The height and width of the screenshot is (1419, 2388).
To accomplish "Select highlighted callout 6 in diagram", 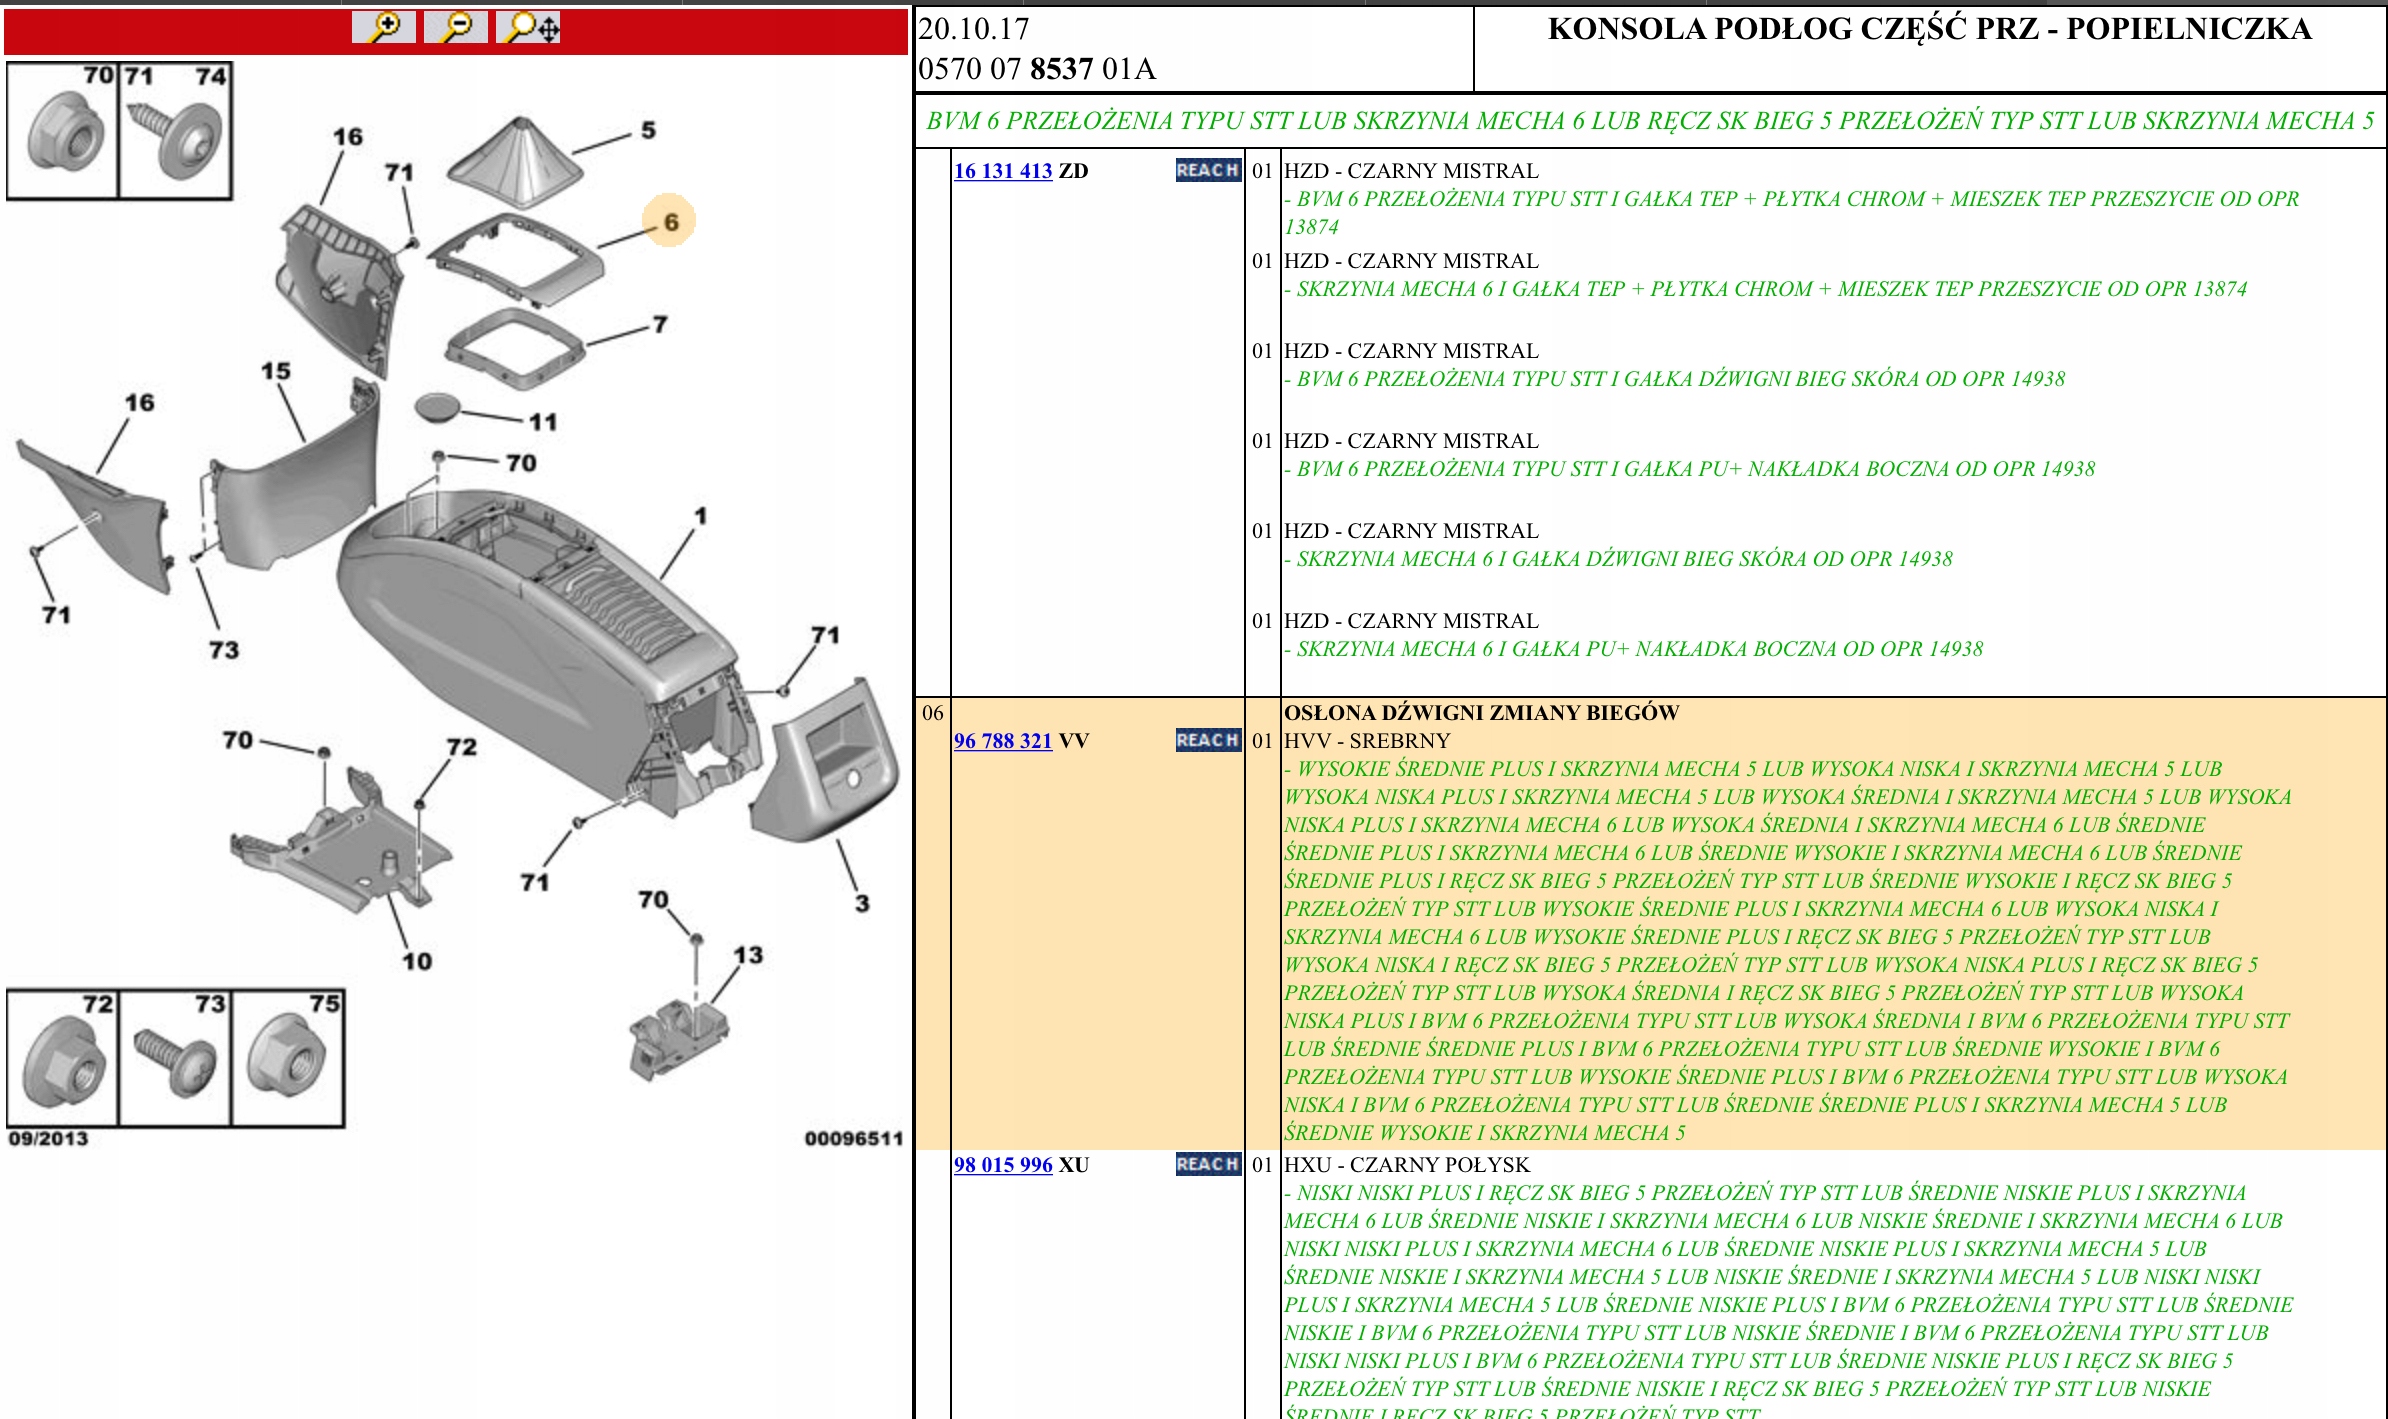I will click(x=670, y=222).
